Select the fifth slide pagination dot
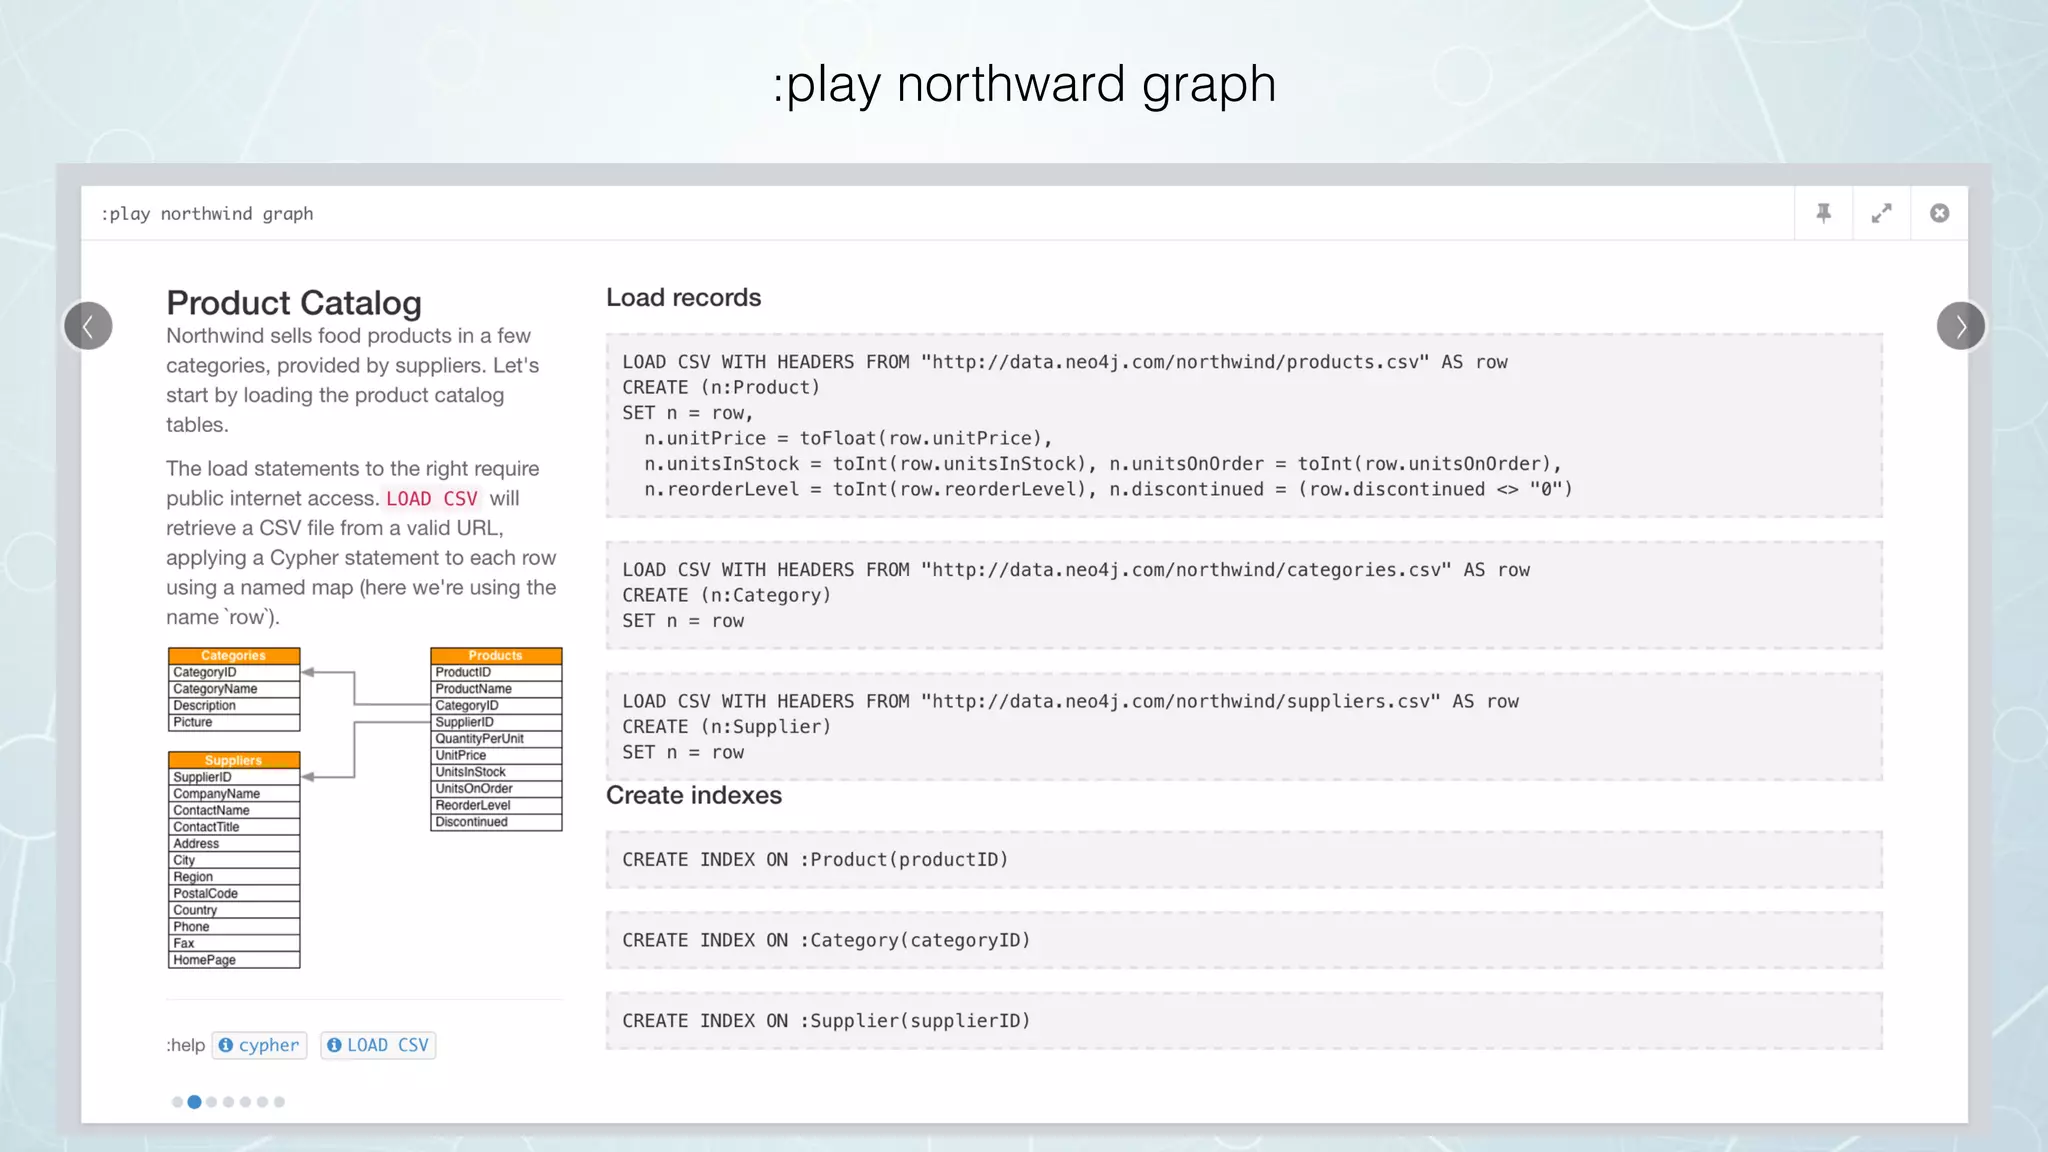The width and height of the screenshot is (2048, 1152). [x=245, y=1102]
